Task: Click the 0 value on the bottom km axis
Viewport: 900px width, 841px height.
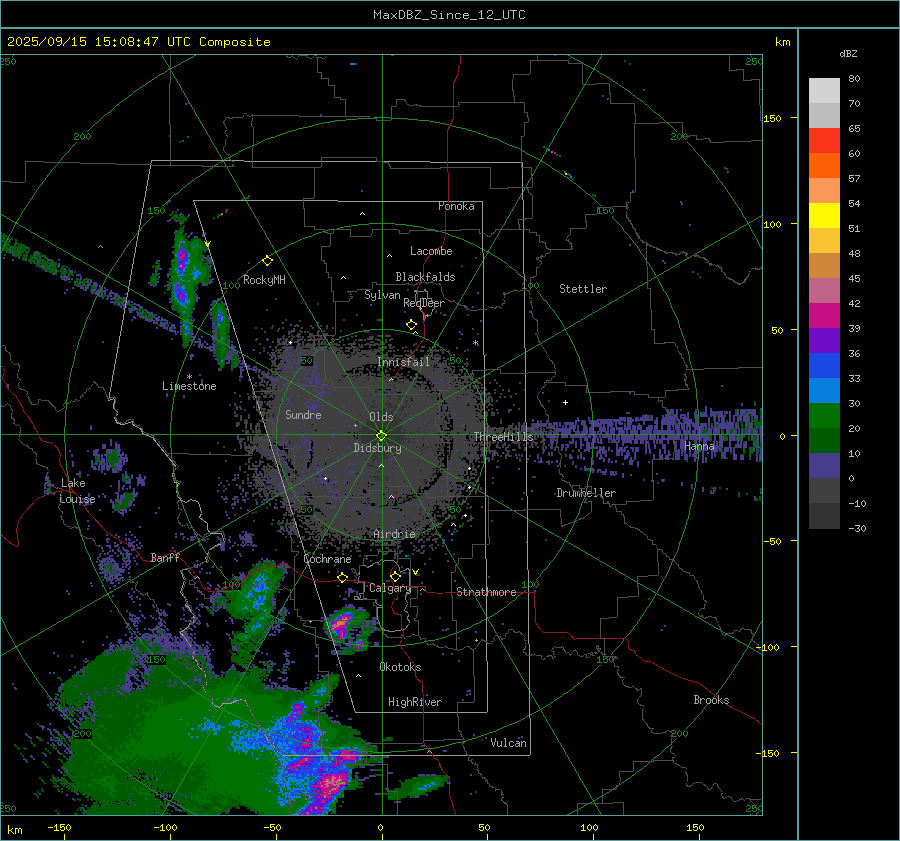Action: point(380,827)
